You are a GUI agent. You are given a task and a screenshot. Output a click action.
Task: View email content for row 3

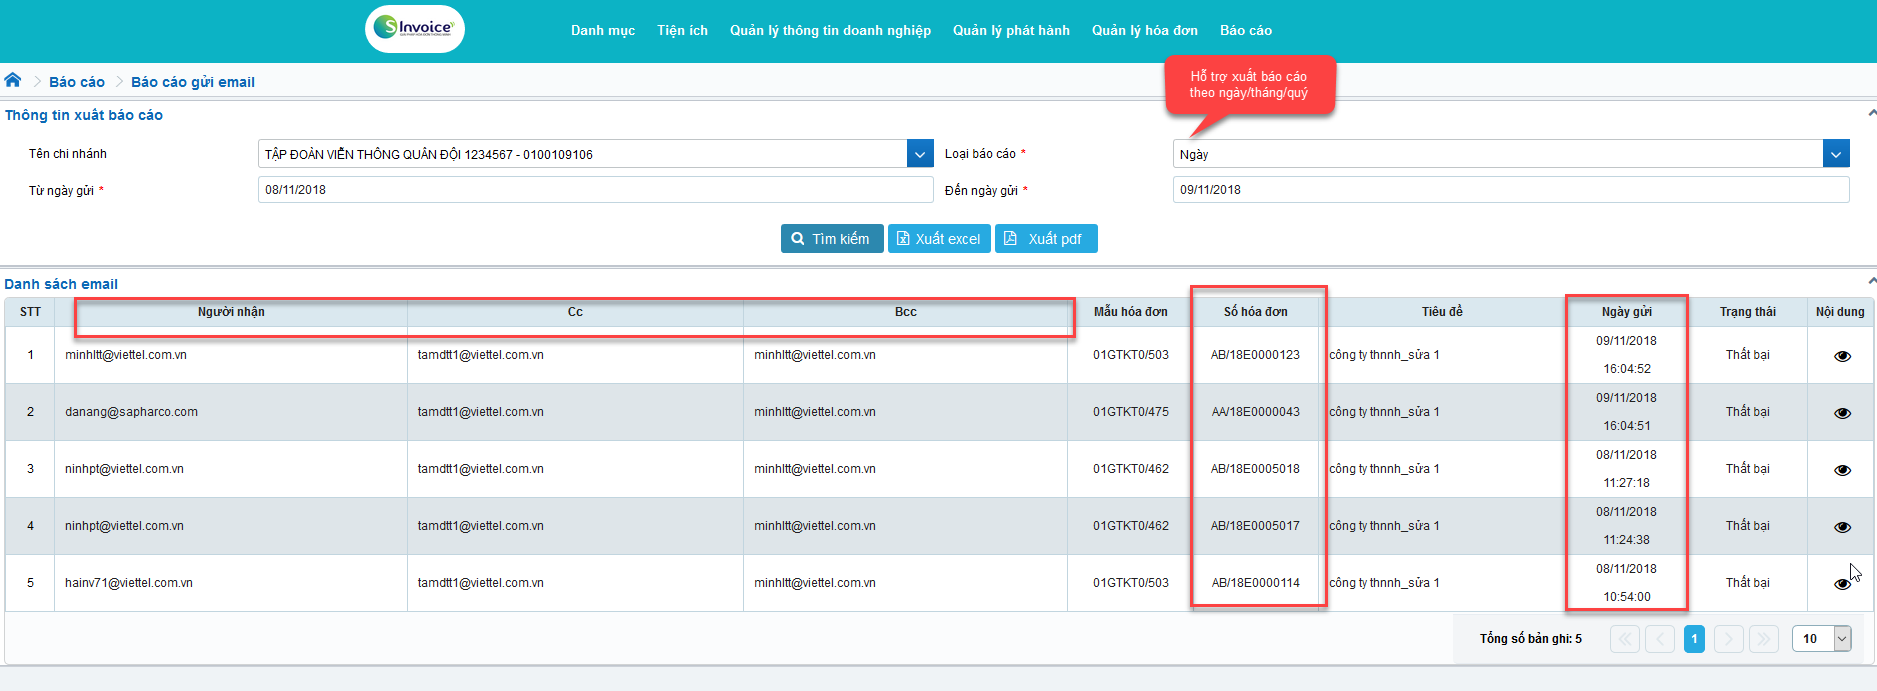click(1842, 470)
